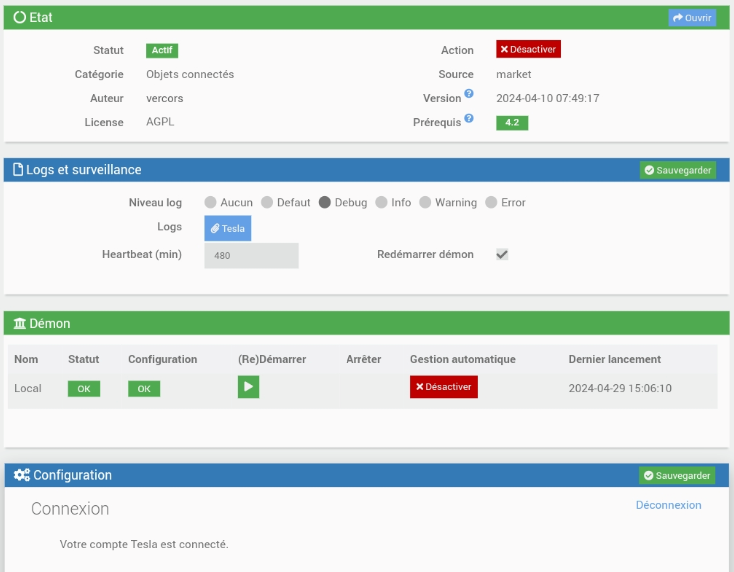Viewport: 734px width, 572px height.
Task: Click the Local daemon name cell
Action: coord(28,388)
